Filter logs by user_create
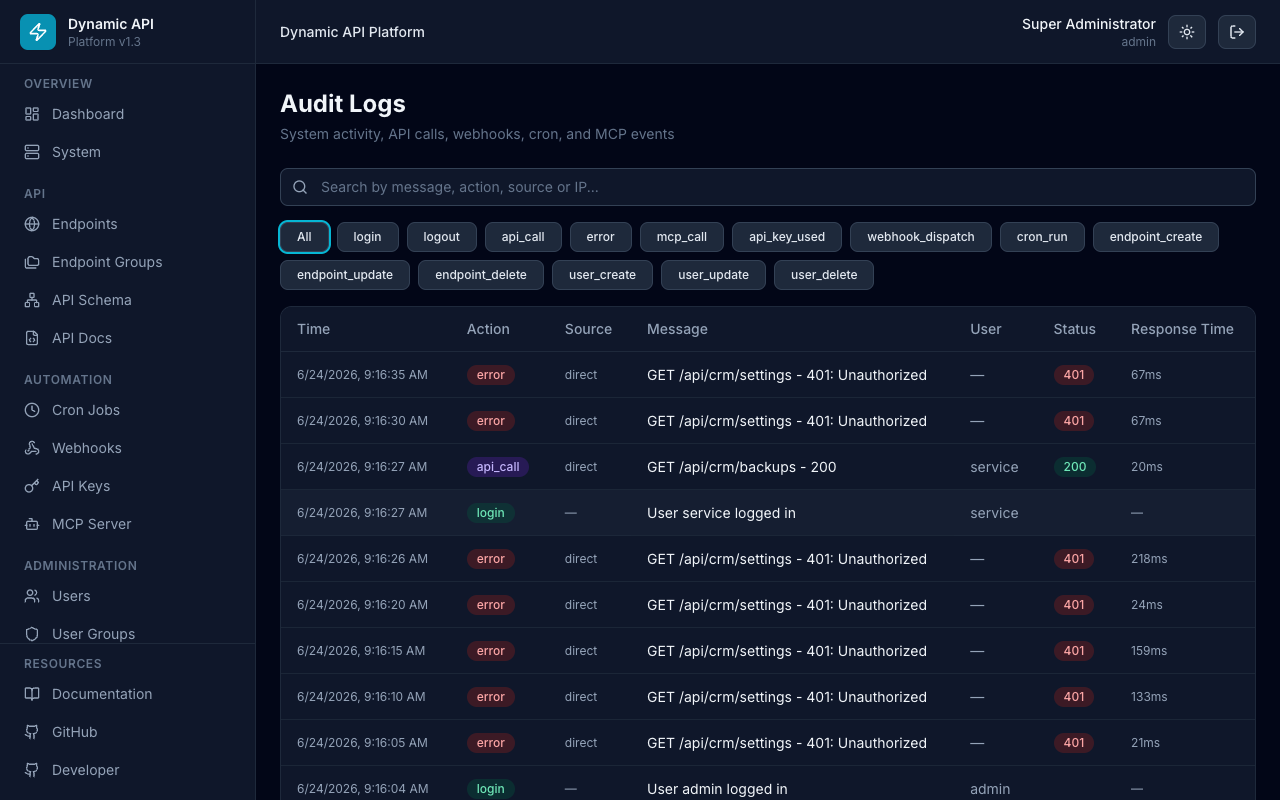The width and height of the screenshot is (1280, 800). 602,275
